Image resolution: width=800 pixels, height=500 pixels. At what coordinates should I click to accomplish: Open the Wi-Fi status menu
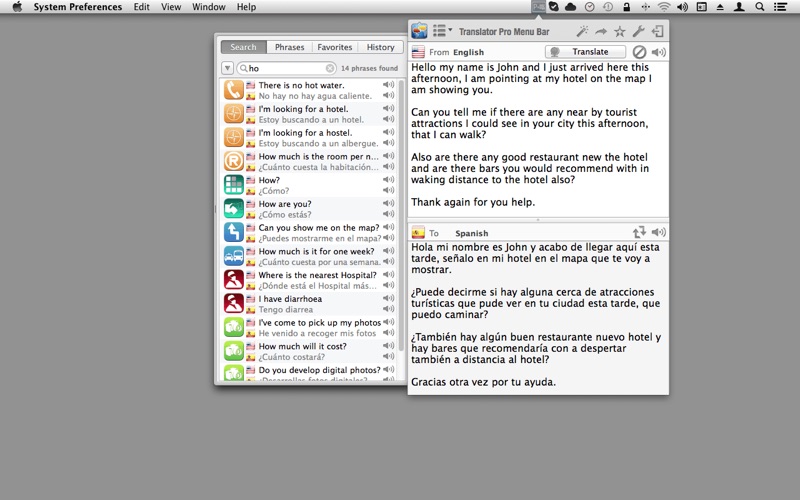click(x=664, y=7)
